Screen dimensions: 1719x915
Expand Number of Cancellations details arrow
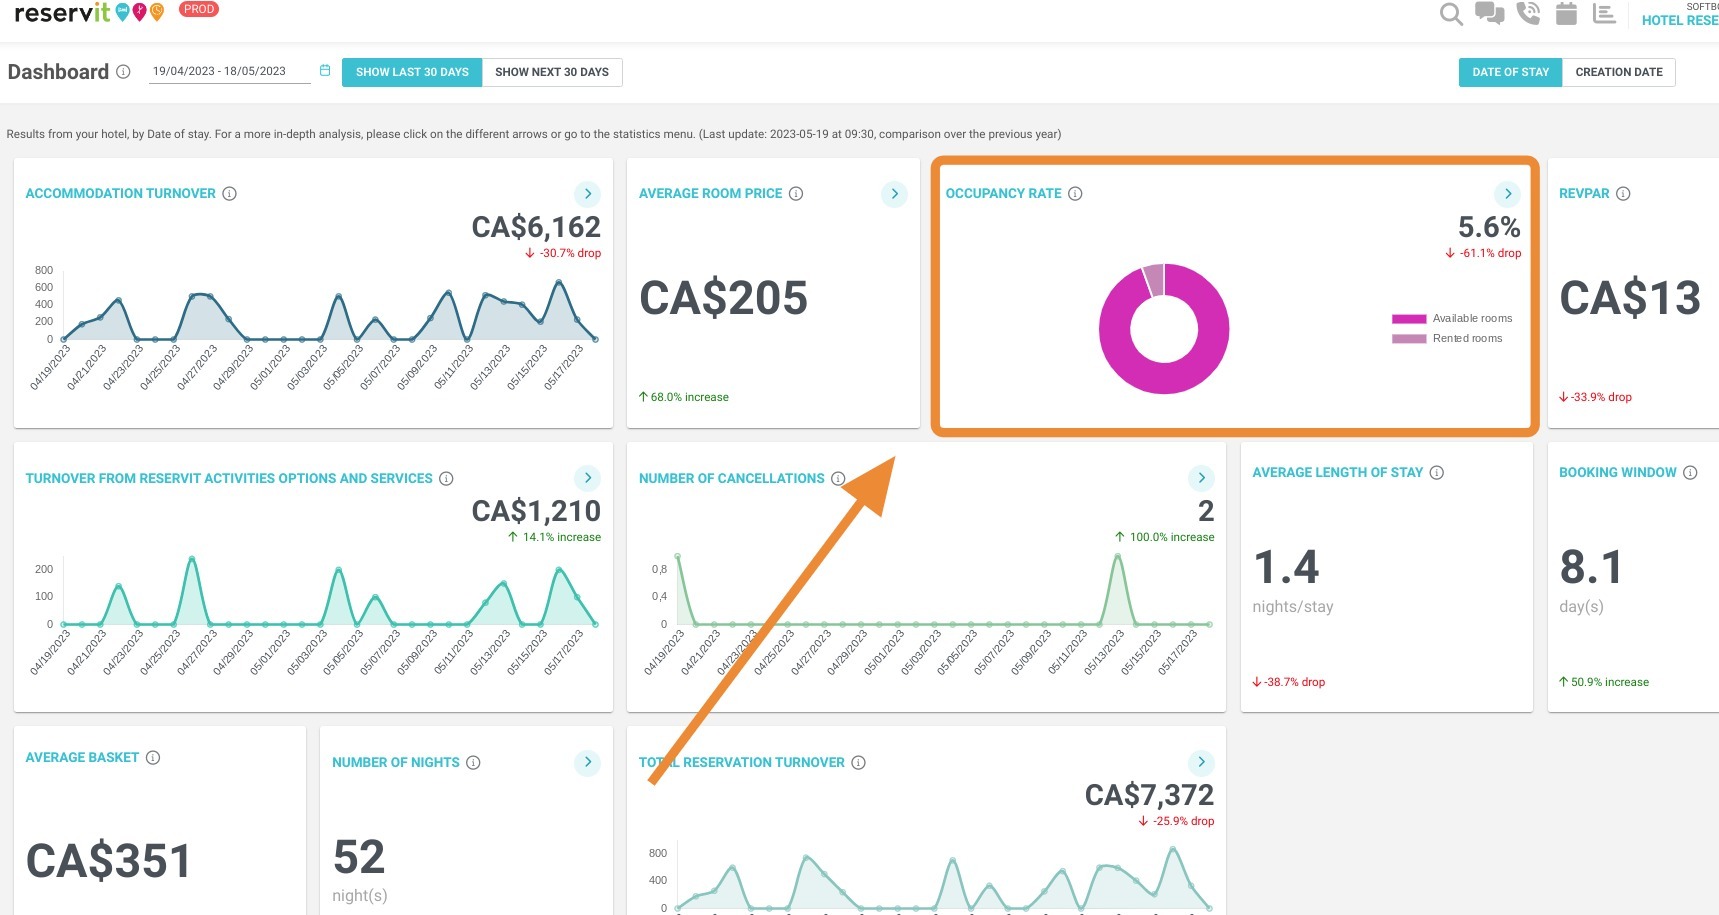[x=1201, y=478]
